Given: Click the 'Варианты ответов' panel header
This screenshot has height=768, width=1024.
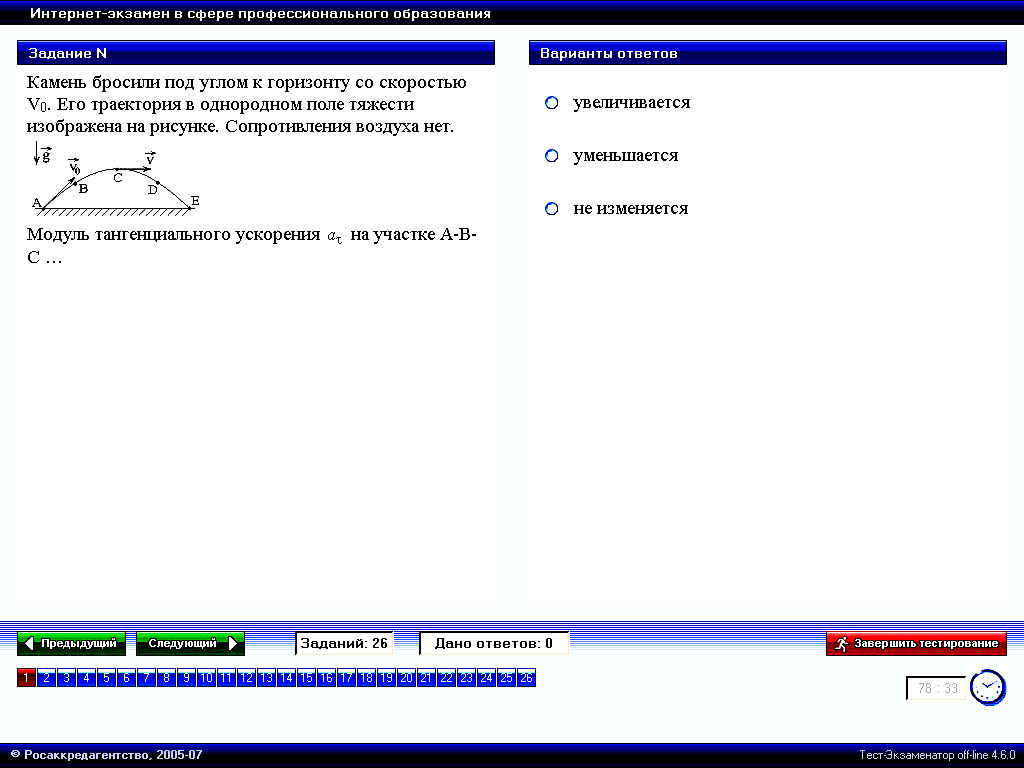Looking at the screenshot, I should pyautogui.click(x=768, y=53).
